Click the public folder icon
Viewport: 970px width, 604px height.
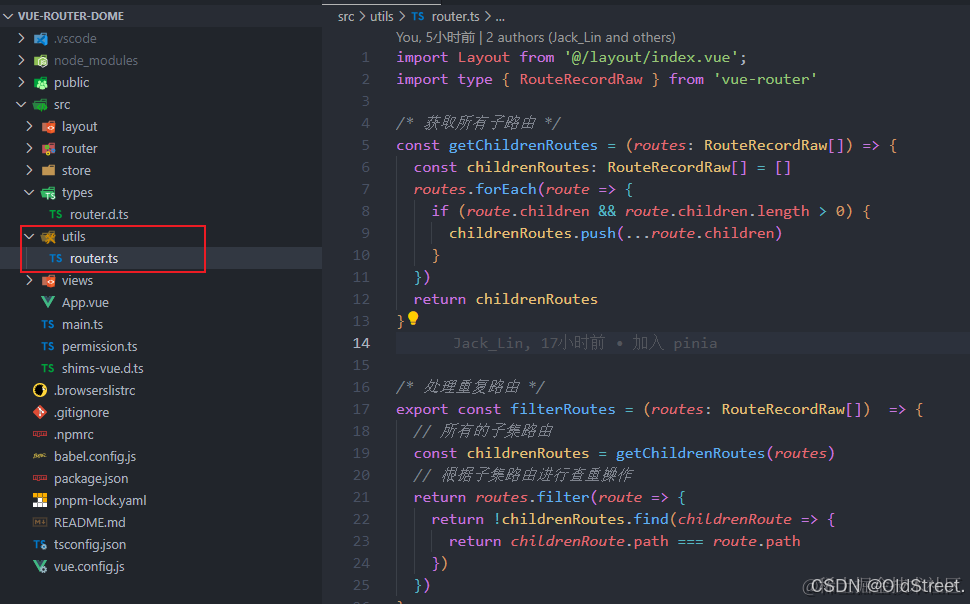click(x=41, y=82)
